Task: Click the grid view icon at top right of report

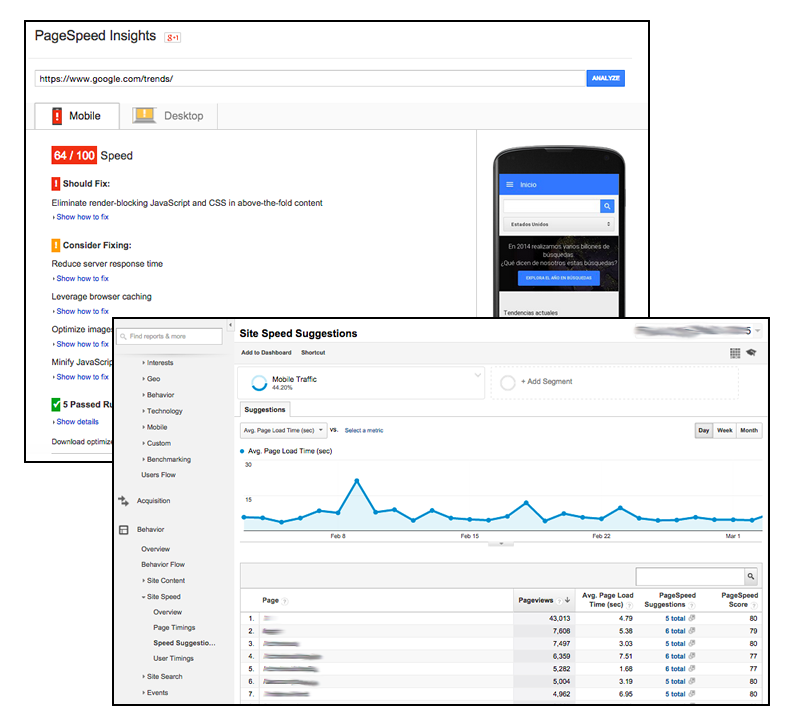Action: (x=735, y=353)
